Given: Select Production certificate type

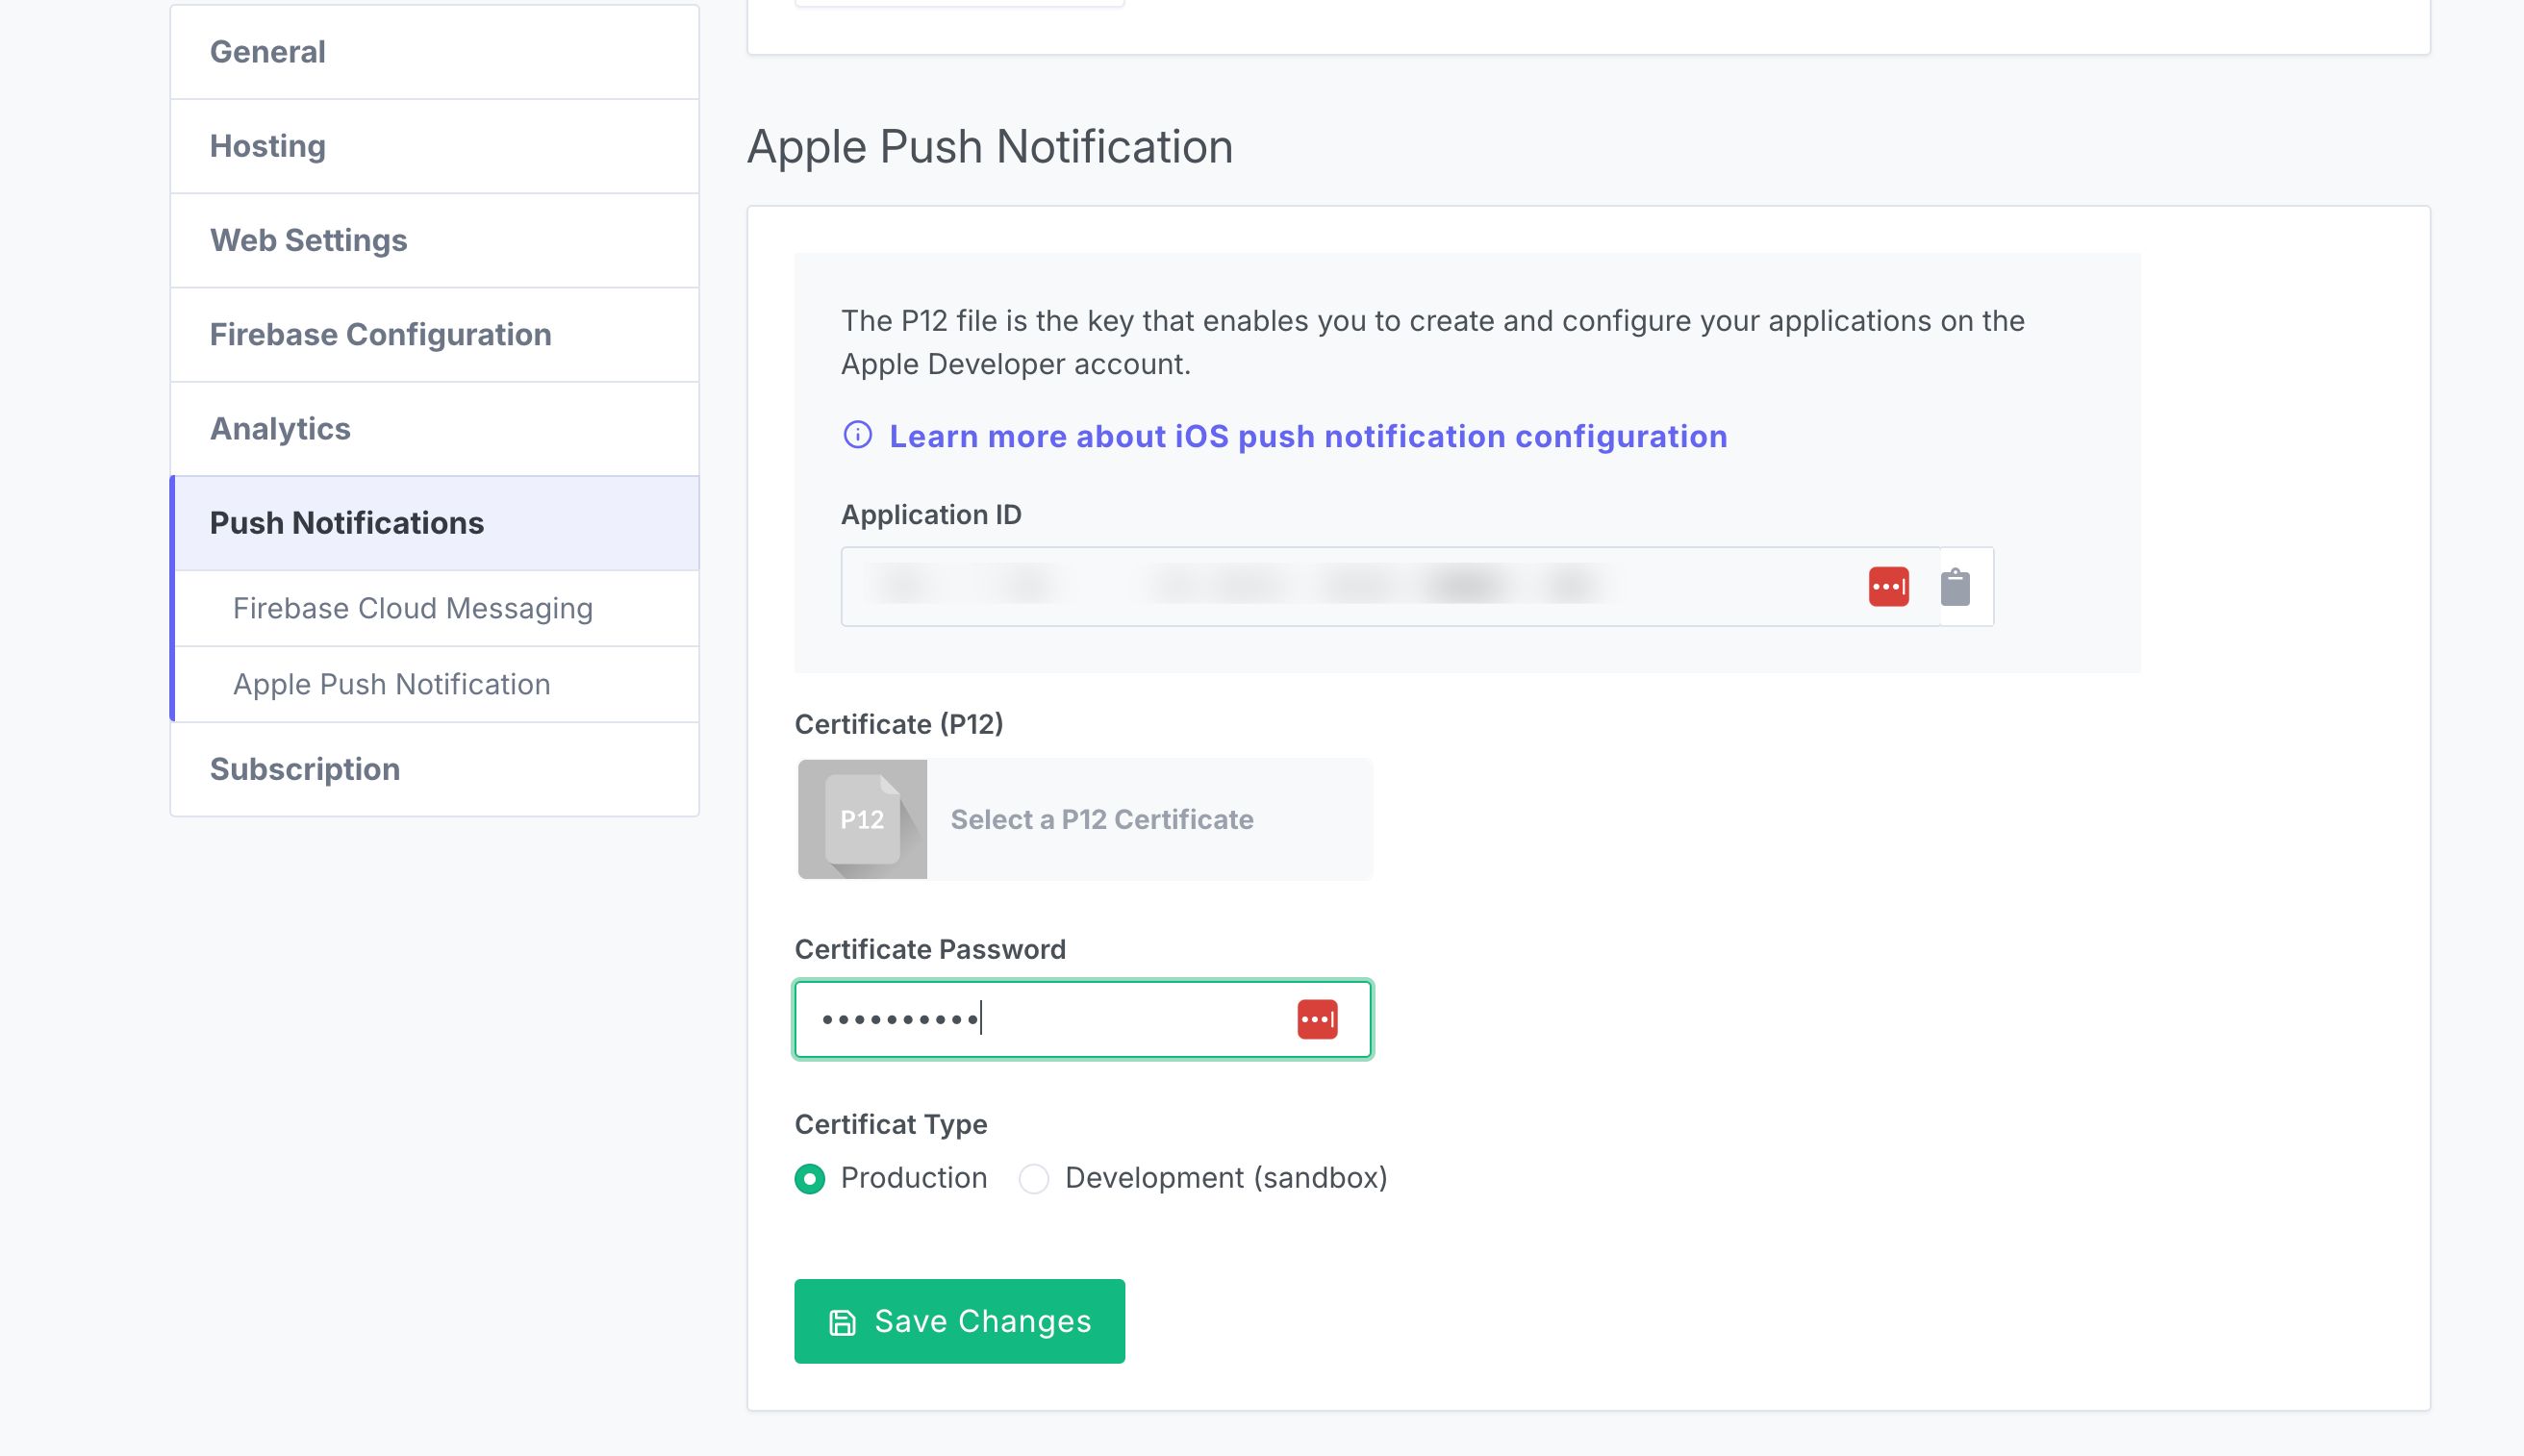Looking at the screenshot, I should 810,1179.
